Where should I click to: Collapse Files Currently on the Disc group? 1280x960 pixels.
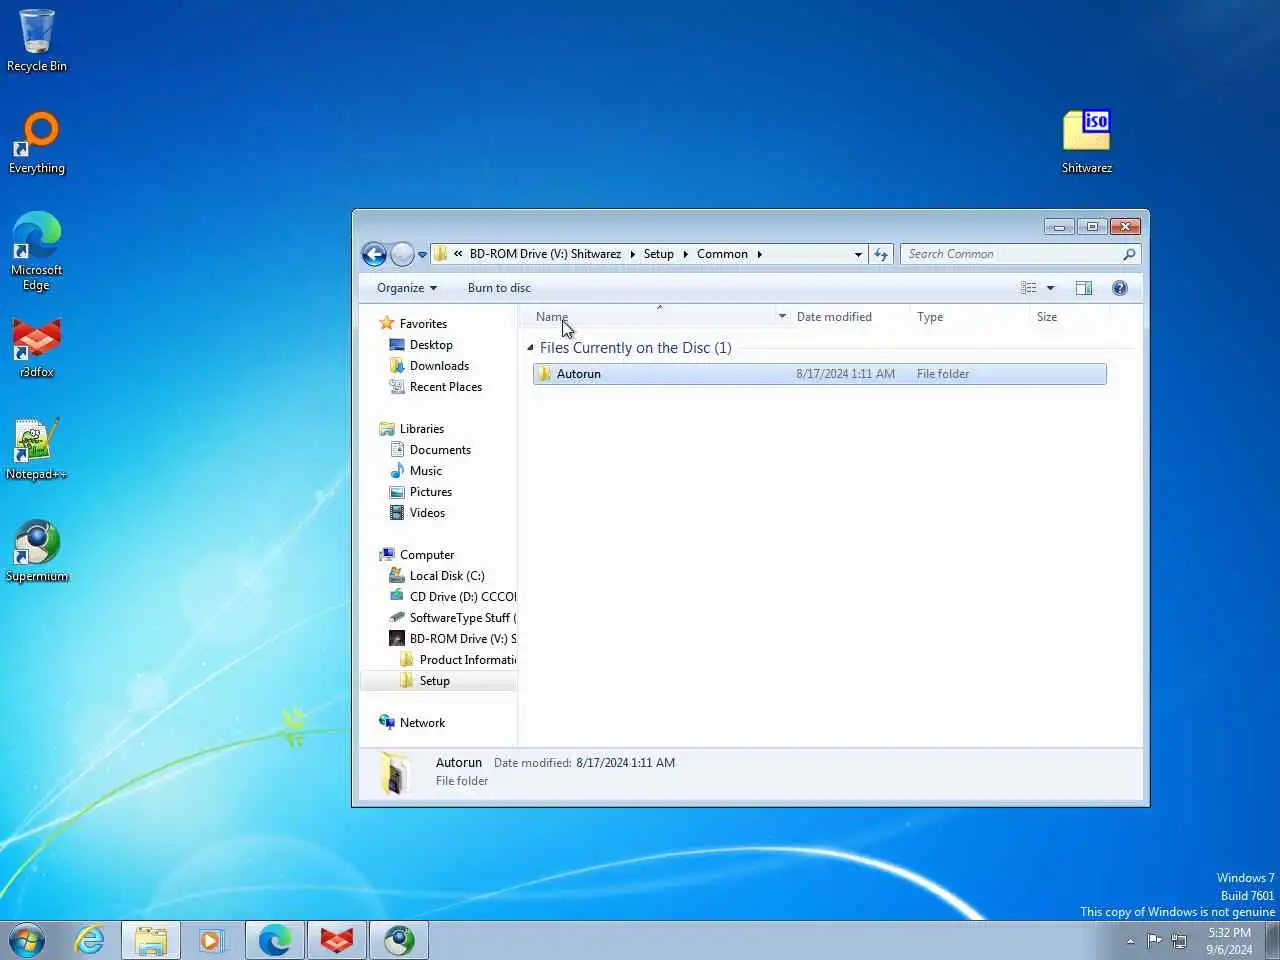(x=530, y=348)
